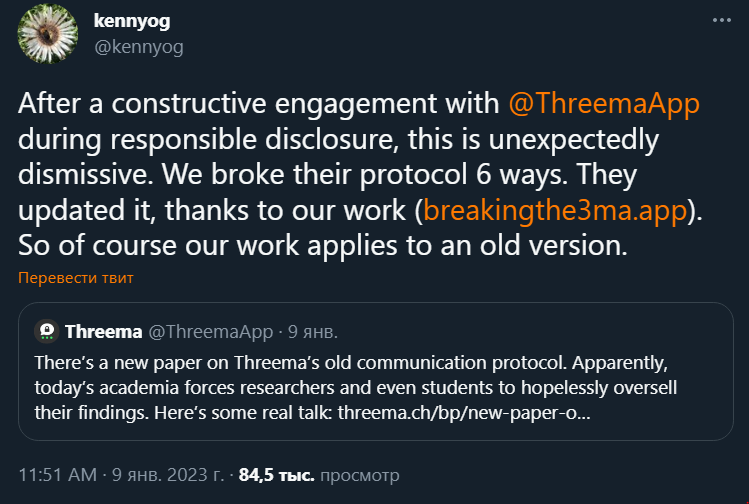Click the bold Threema name in quote

point(103,331)
